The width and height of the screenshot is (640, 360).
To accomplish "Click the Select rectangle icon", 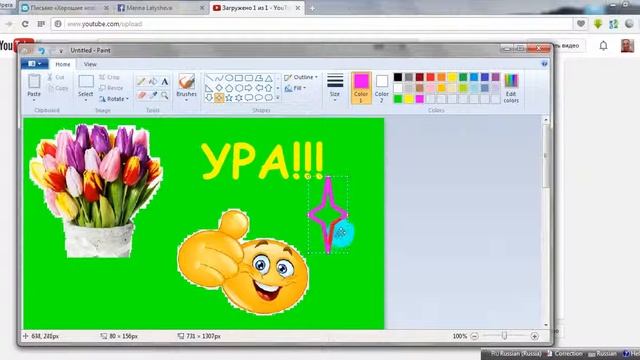I will [x=86, y=81].
